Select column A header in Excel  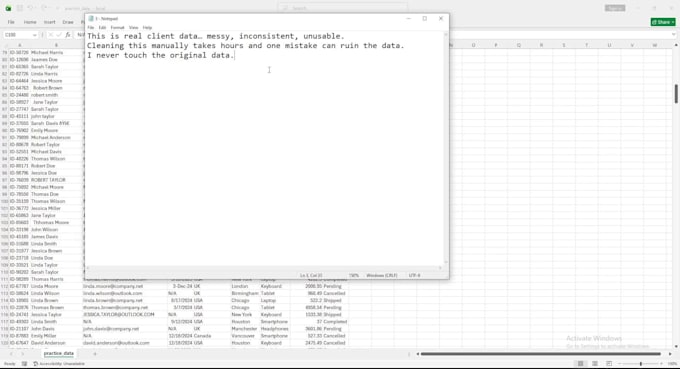tap(20, 45)
